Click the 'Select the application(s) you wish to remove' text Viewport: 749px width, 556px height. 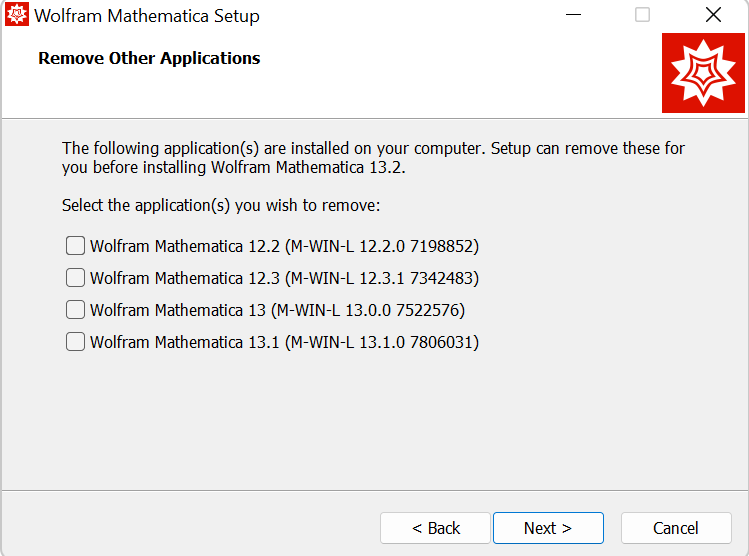pyautogui.click(x=221, y=205)
